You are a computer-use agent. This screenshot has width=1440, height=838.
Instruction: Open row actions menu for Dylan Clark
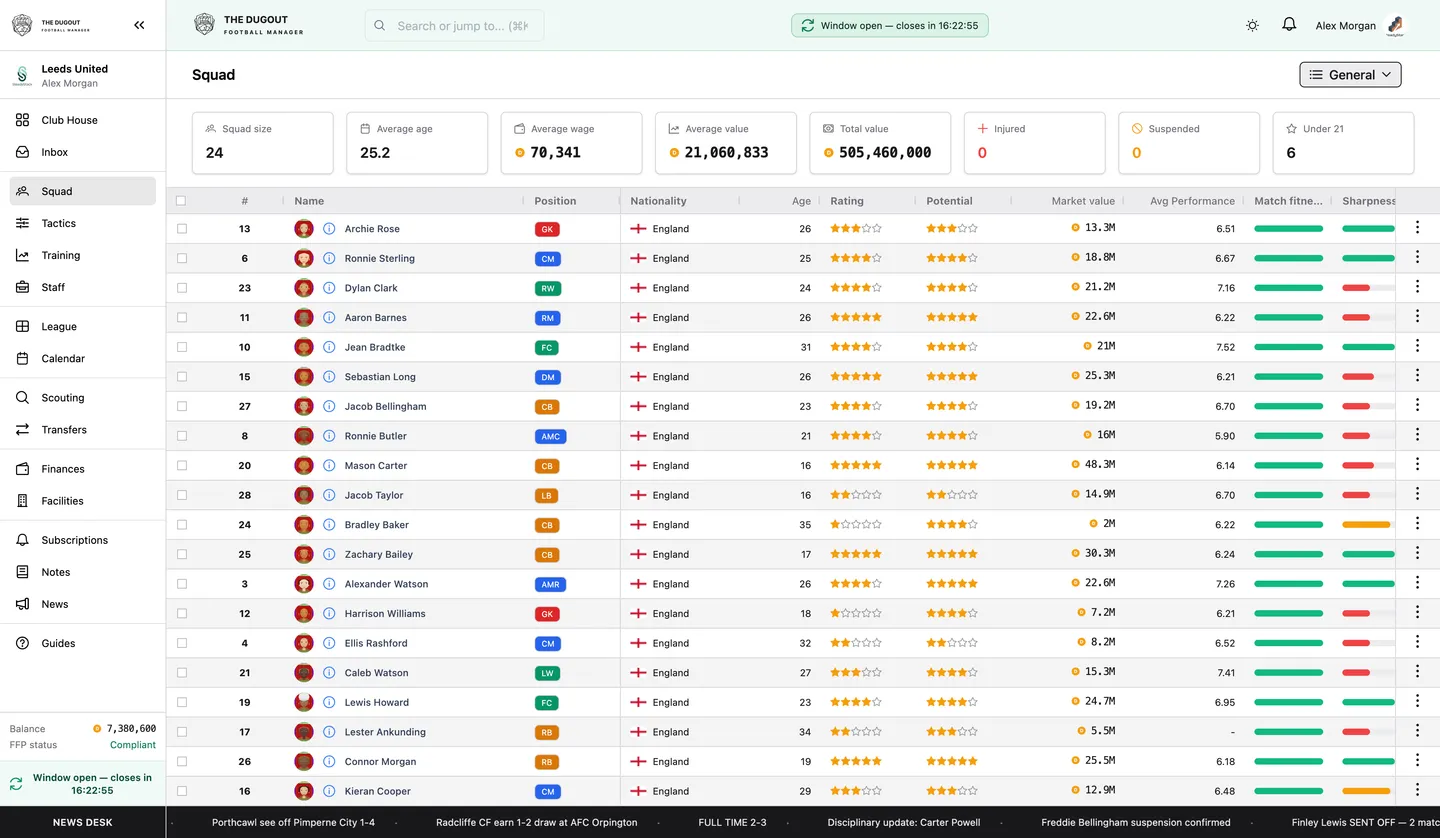coord(1417,287)
